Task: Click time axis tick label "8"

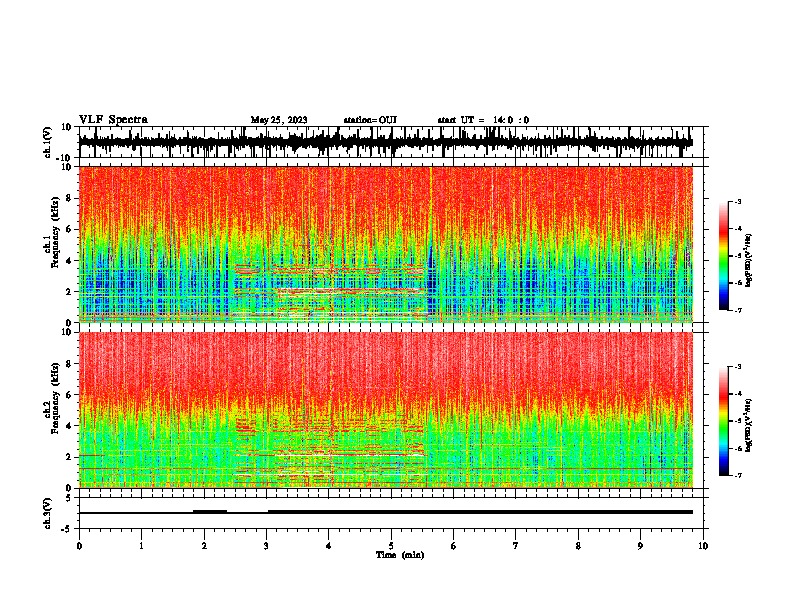Action: [578, 546]
